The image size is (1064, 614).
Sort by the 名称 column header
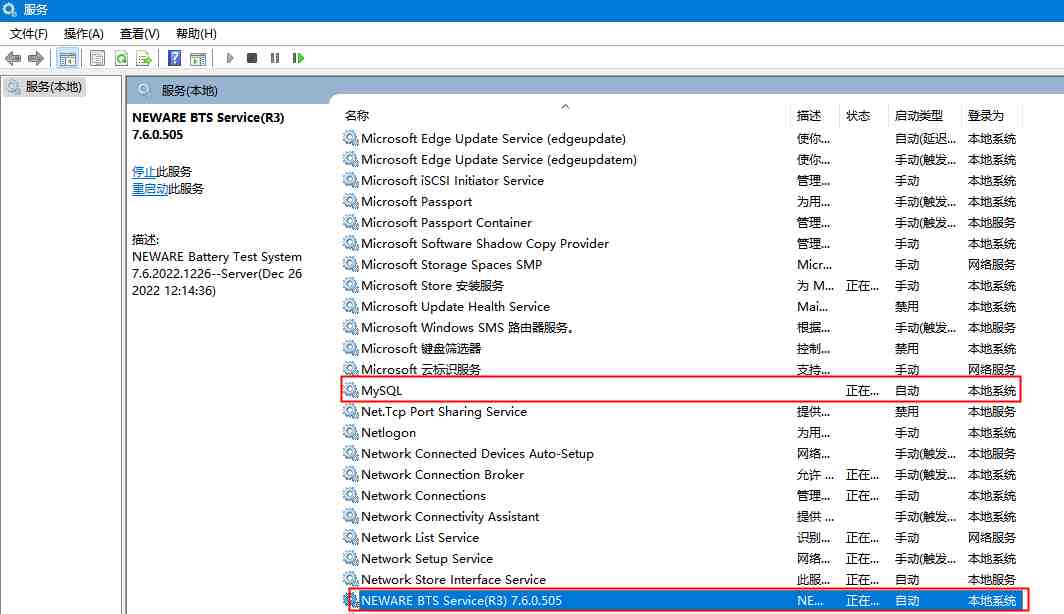356,116
